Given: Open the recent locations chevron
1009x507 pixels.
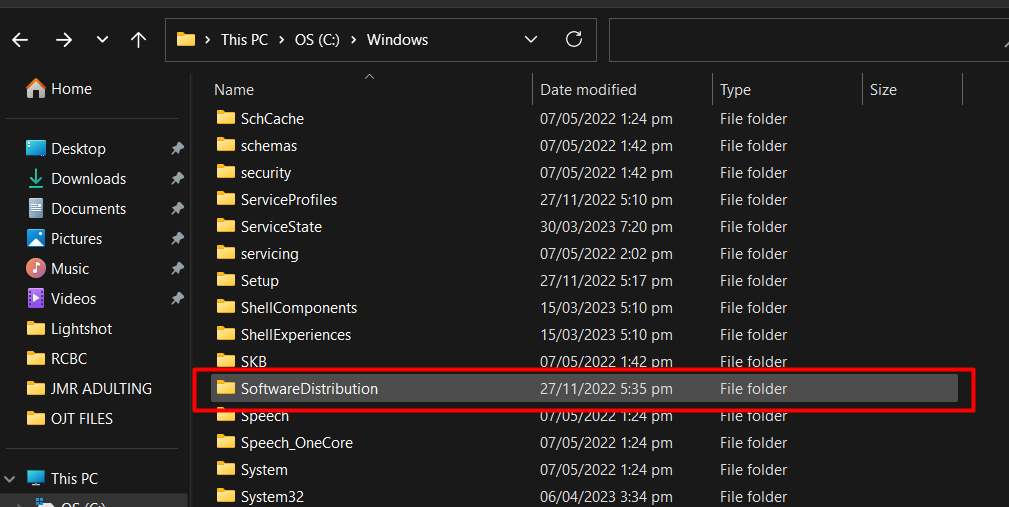Looking at the screenshot, I should [102, 40].
